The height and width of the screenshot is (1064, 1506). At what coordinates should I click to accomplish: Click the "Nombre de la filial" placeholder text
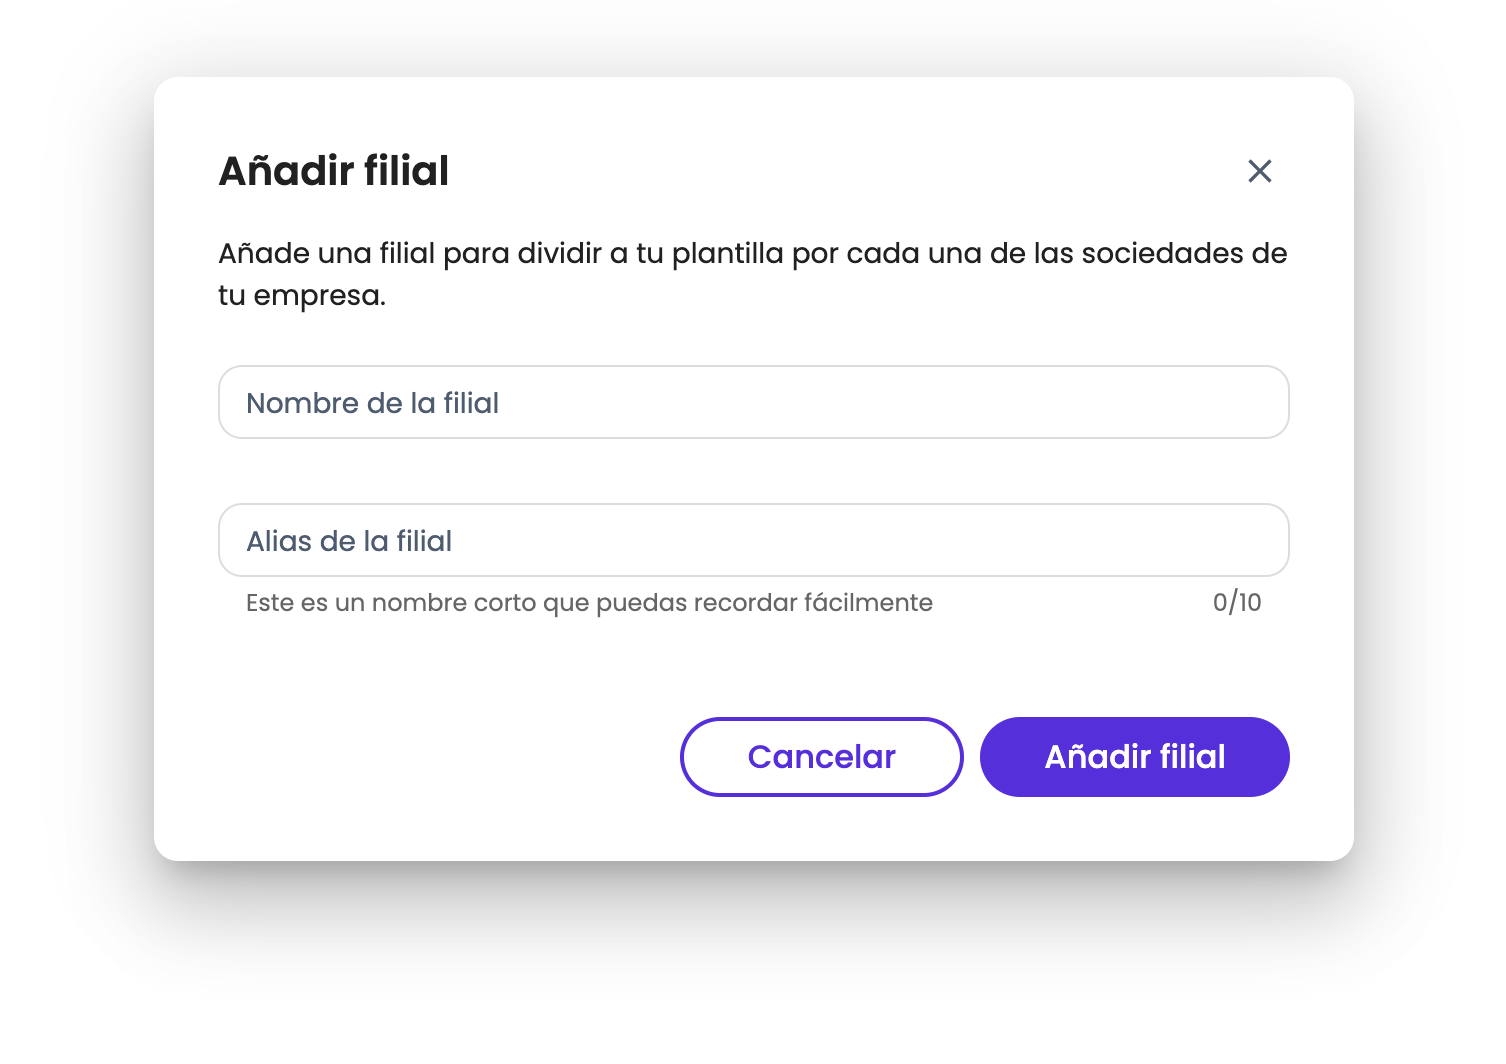click(372, 403)
